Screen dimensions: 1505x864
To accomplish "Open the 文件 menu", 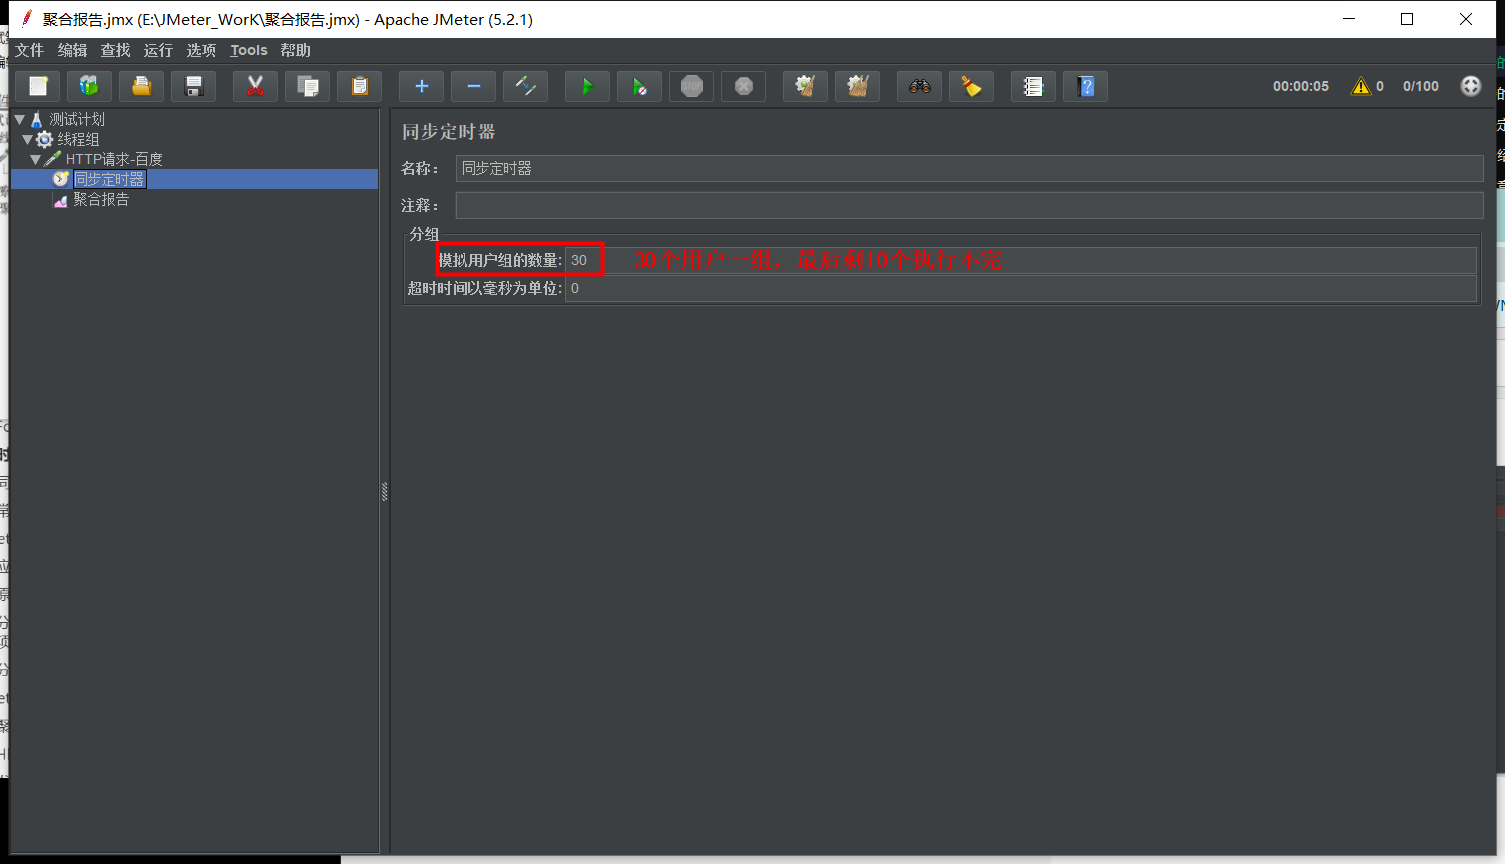I will point(29,50).
